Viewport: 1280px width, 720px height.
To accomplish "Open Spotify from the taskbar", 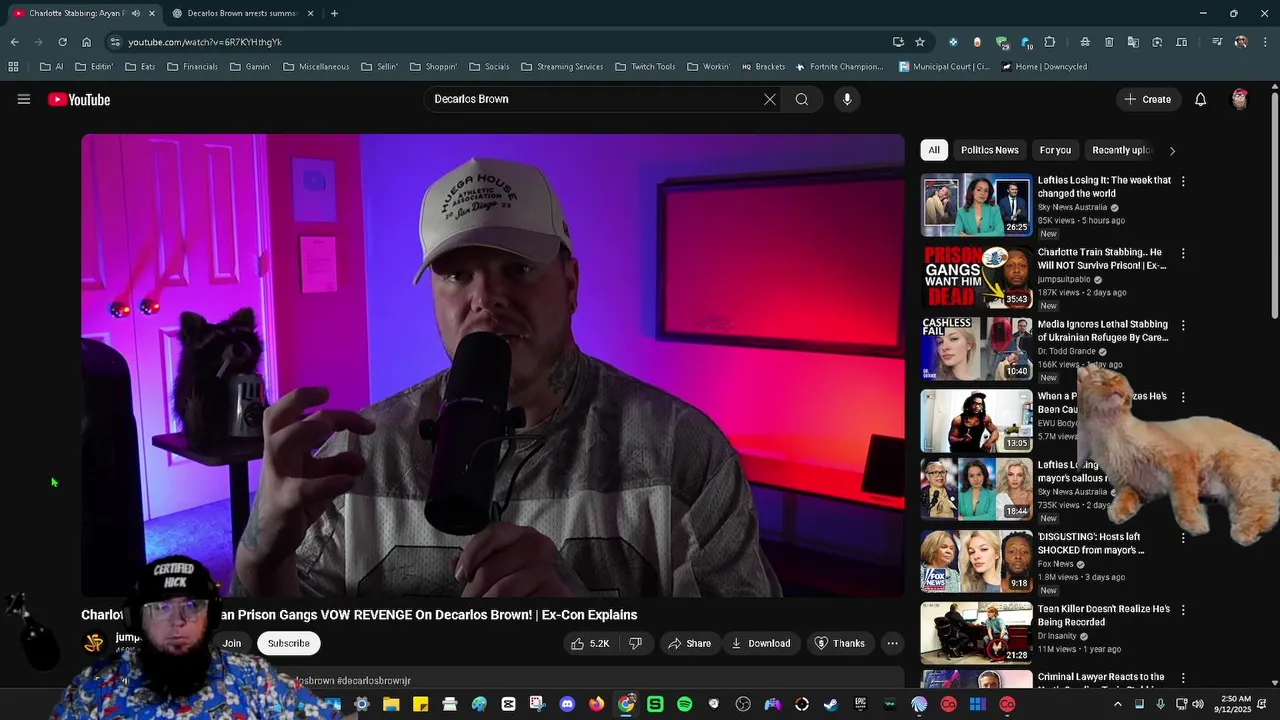I will pyautogui.click(x=684, y=704).
